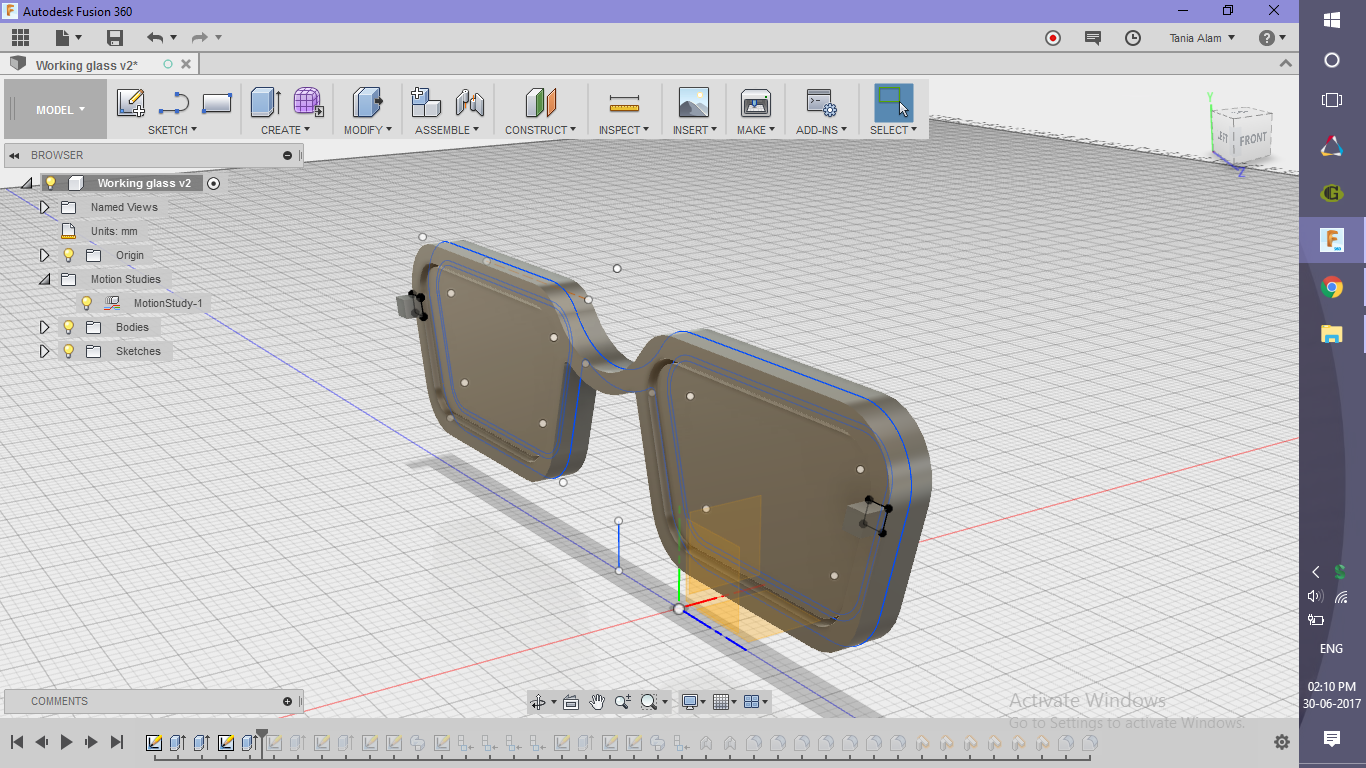Click the Create Form sculpt icon
Image resolution: width=1366 pixels, height=768 pixels.
coord(308,102)
